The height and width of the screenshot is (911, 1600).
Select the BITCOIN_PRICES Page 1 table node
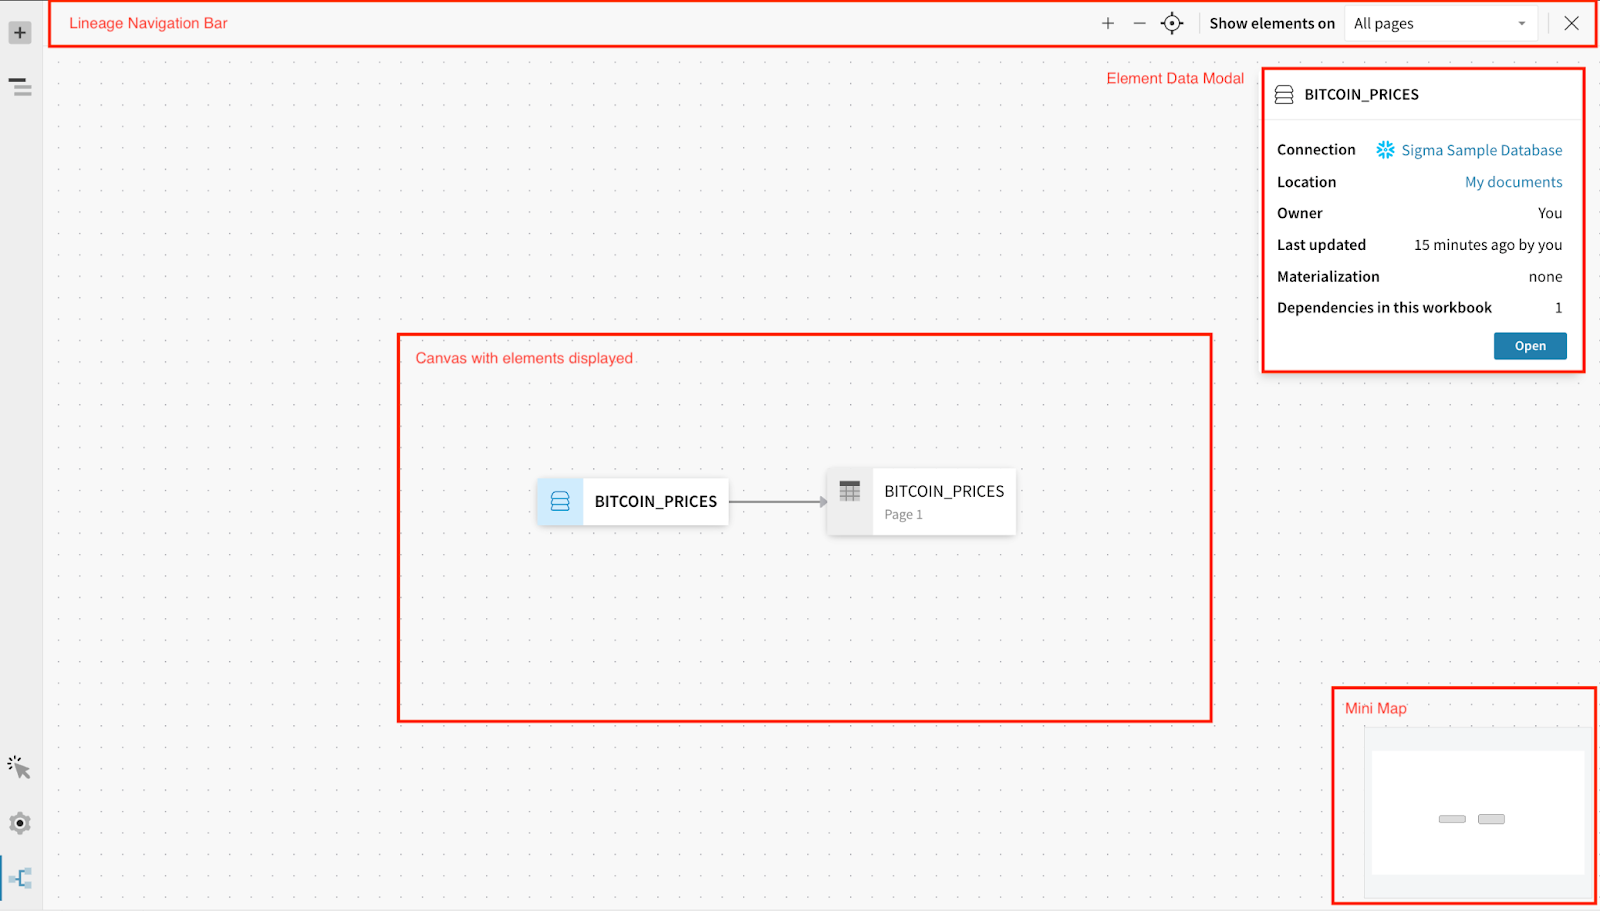click(921, 502)
